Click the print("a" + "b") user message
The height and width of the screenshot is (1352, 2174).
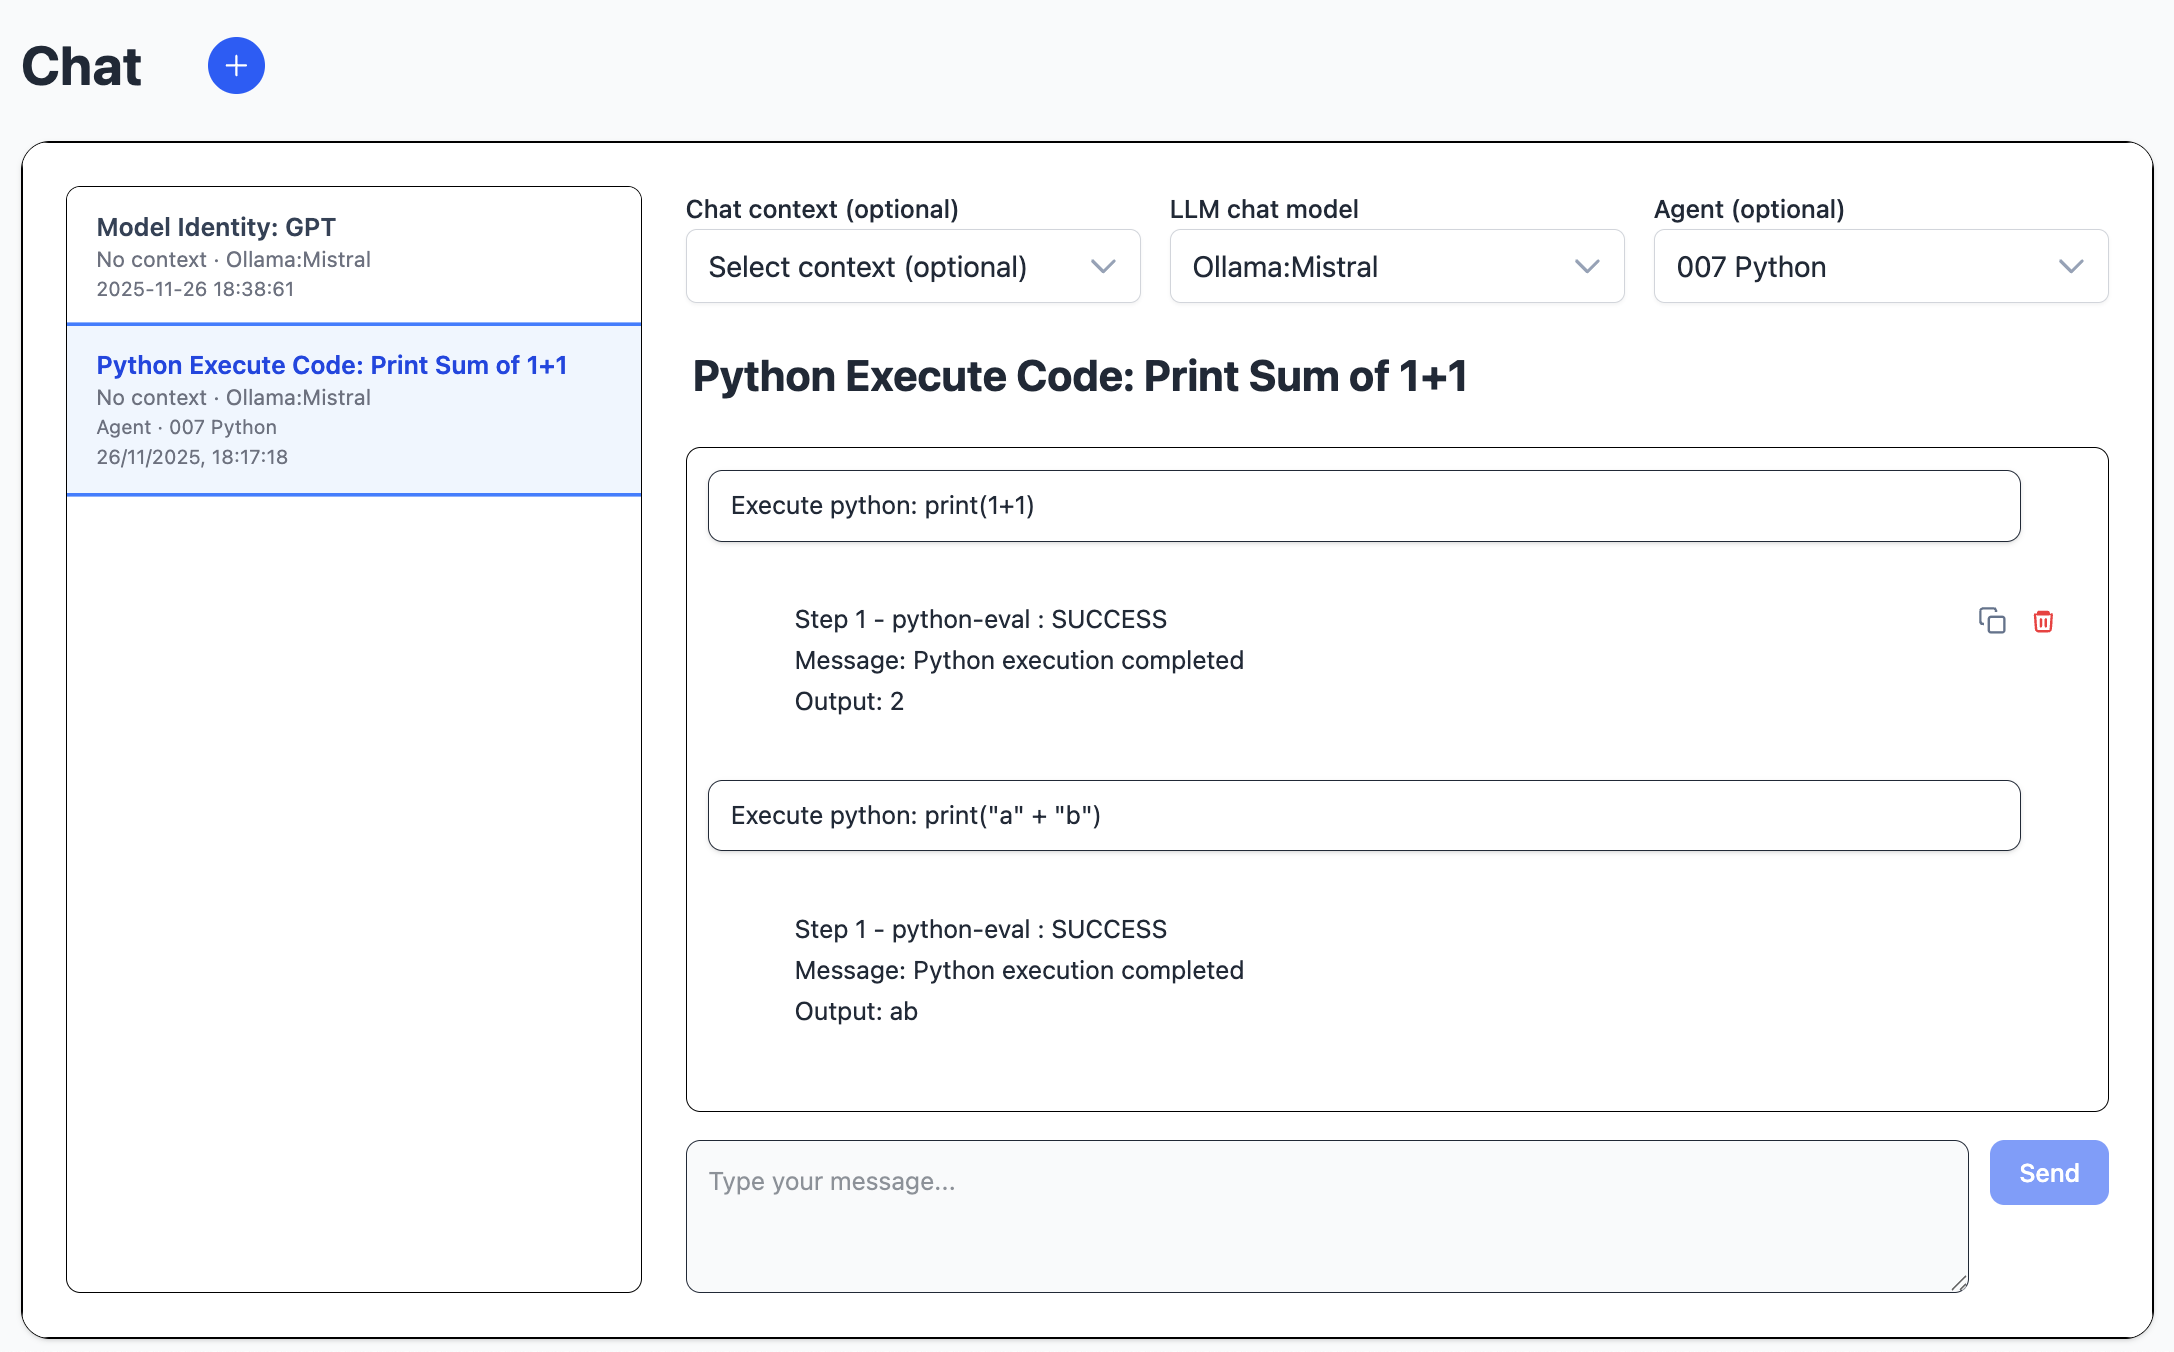(x=1363, y=816)
